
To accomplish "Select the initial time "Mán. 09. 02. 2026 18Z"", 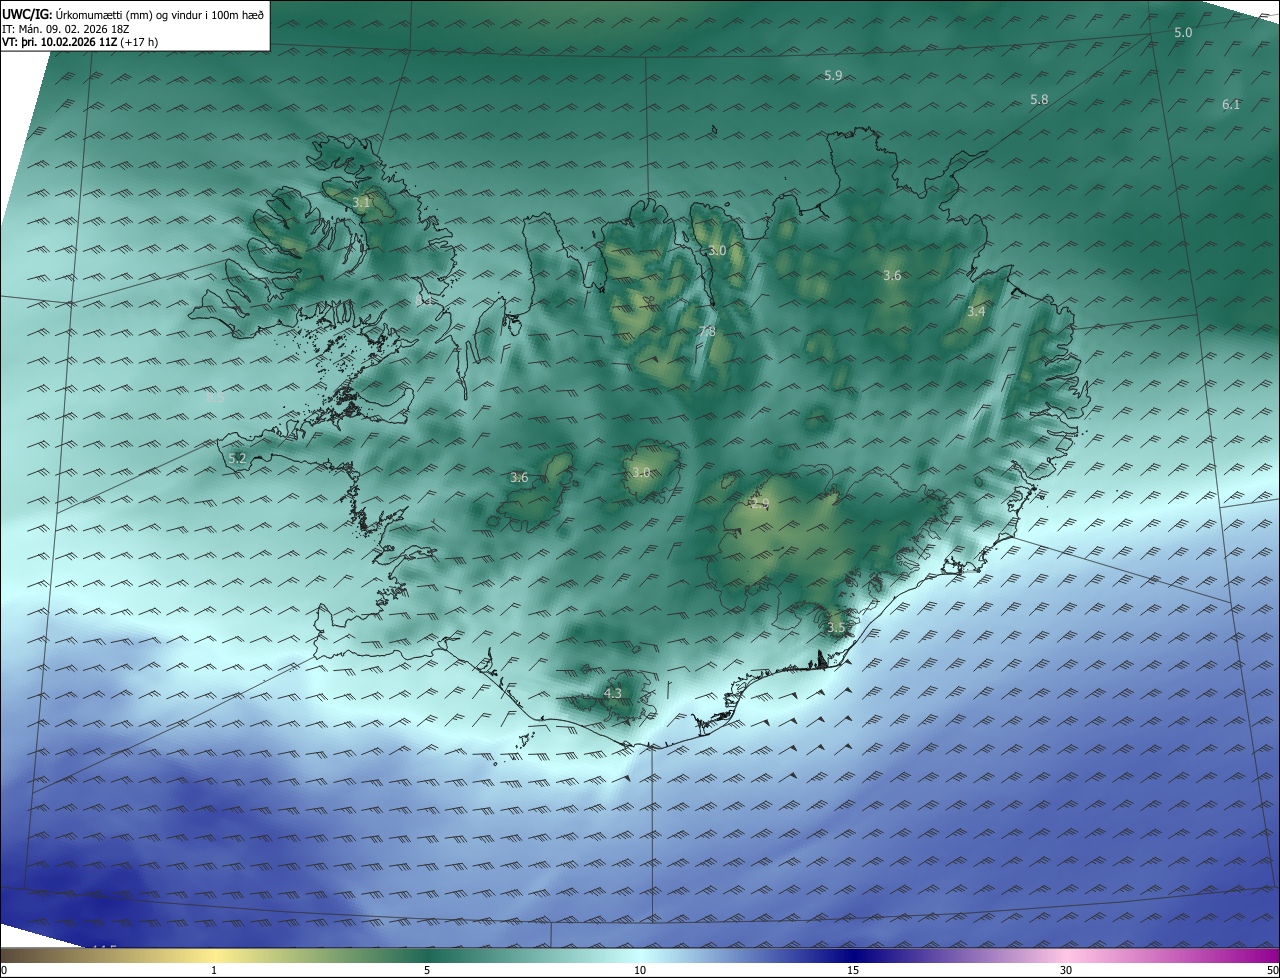I will tap(76, 28).
